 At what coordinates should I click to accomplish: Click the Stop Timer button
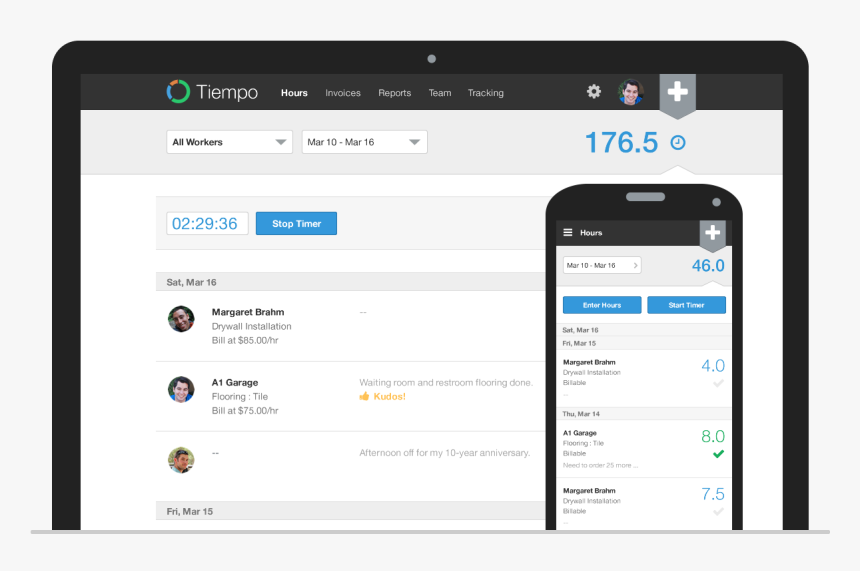tap(296, 223)
